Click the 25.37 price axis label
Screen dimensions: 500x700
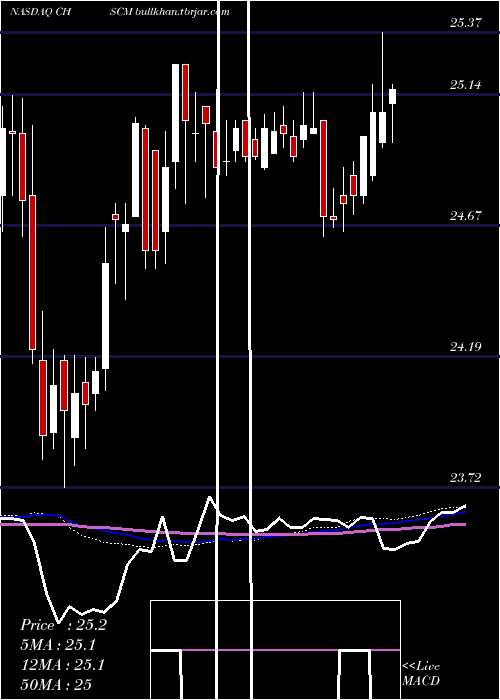pyautogui.click(x=466, y=23)
